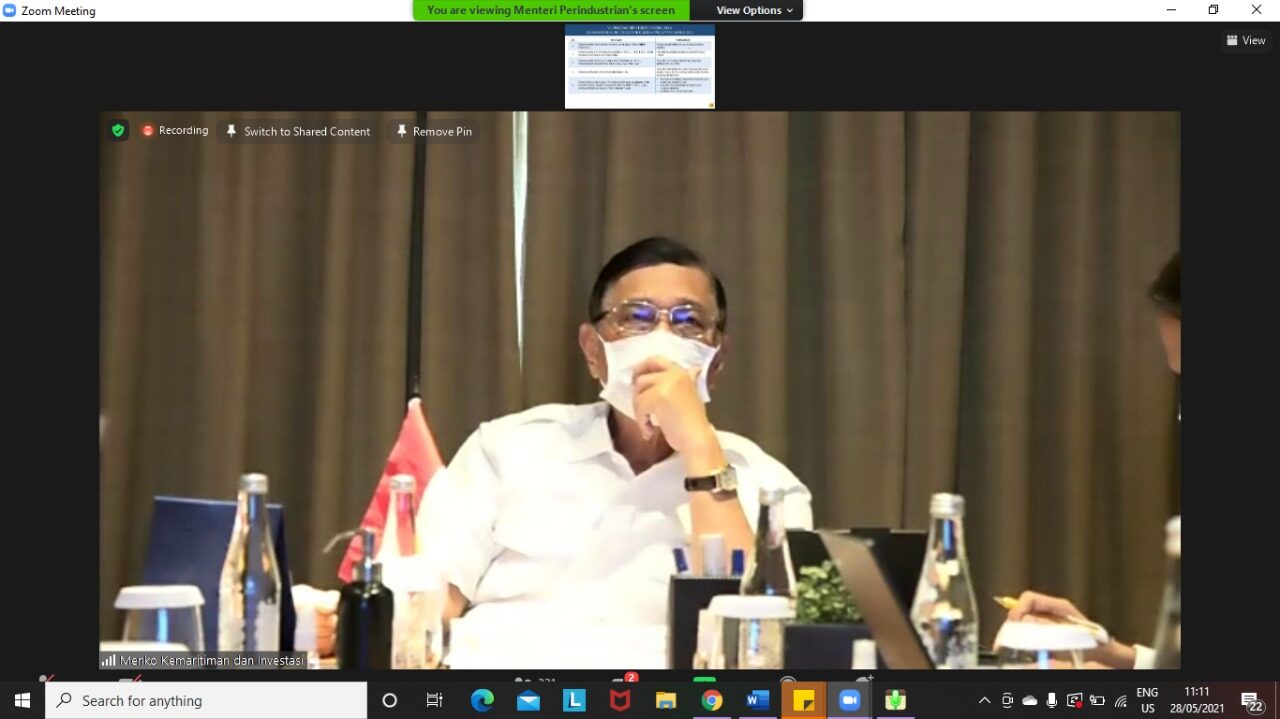The height and width of the screenshot is (719, 1280).
Task: Click the Remove Pin button
Action: click(x=434, y=132)
